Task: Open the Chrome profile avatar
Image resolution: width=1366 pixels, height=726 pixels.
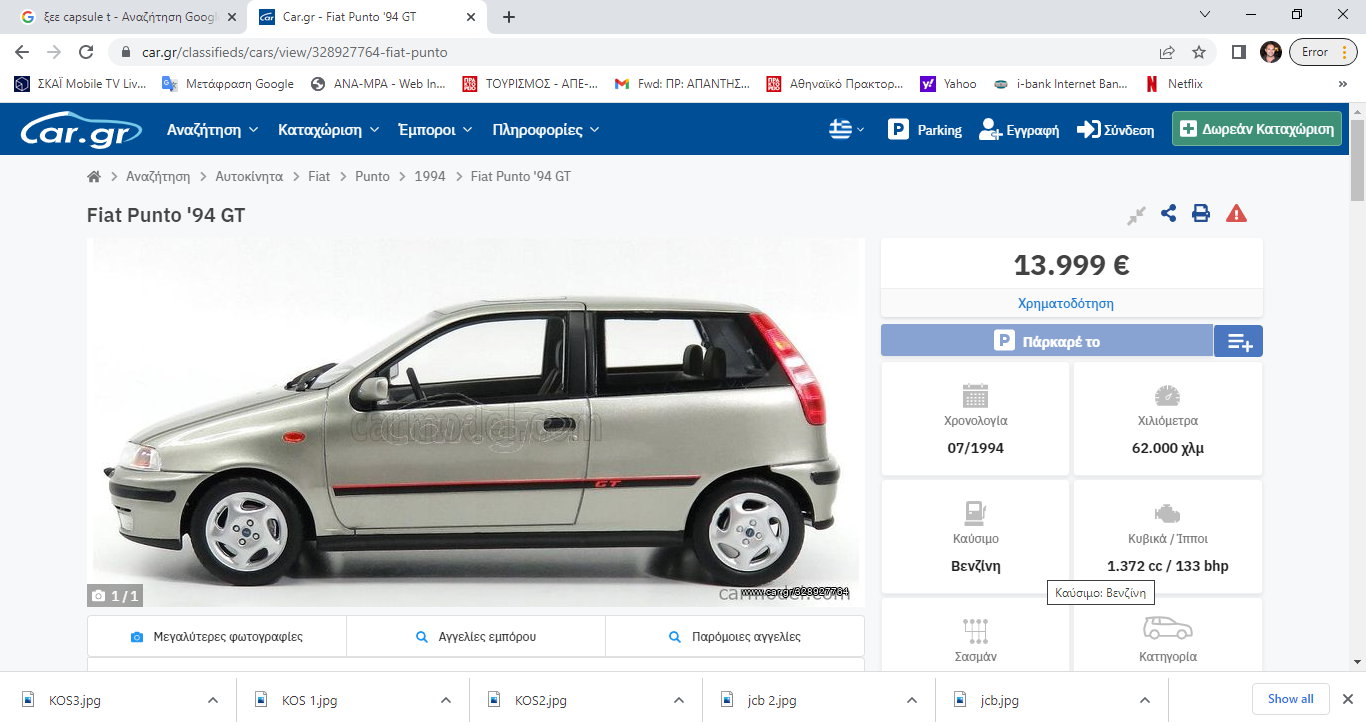Action: coord(1270,52)
